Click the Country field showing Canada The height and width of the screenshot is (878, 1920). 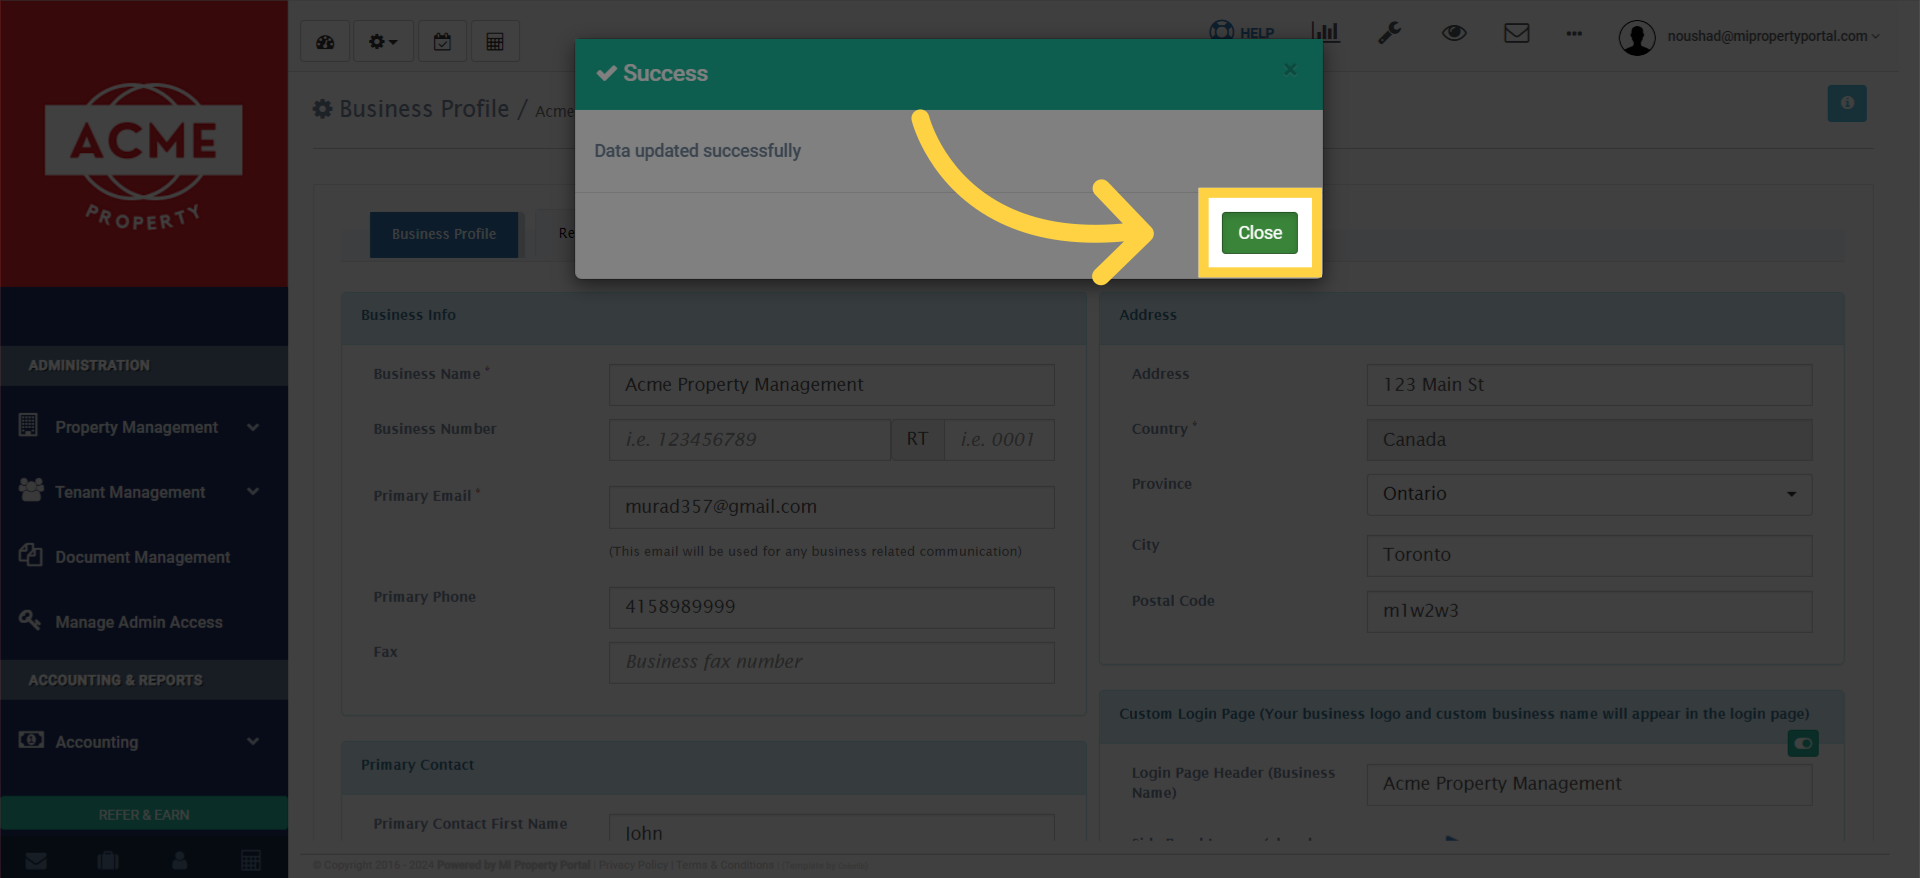(1589, 440)
